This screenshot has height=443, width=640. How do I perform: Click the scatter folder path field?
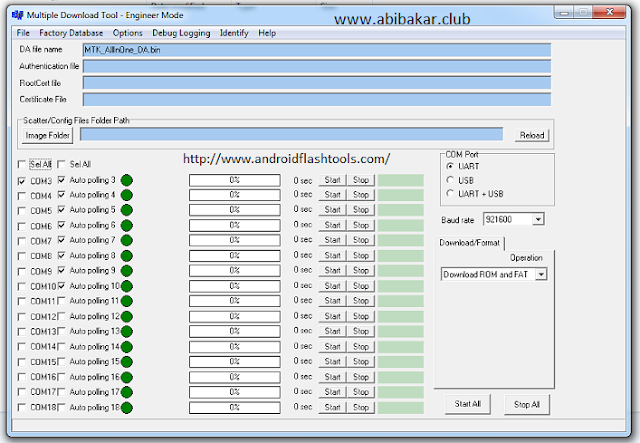pyautogui.click(x=291, y=134)
